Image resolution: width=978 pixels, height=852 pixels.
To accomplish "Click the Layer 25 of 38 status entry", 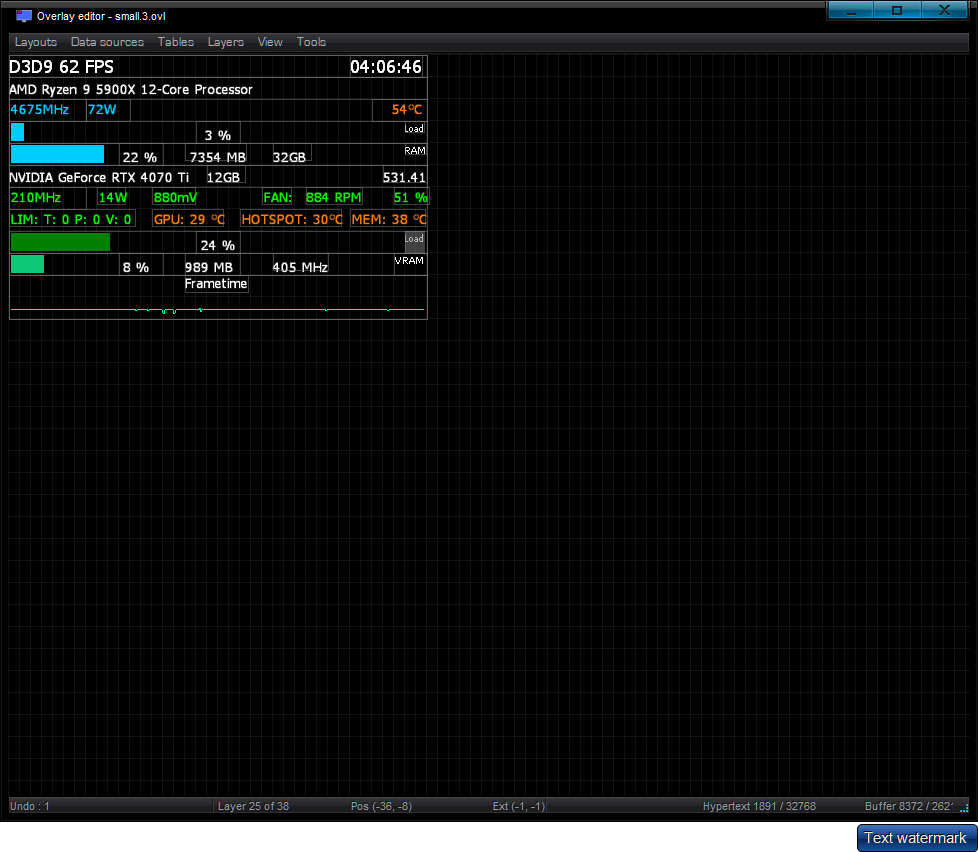I will [x=253, y=806].
